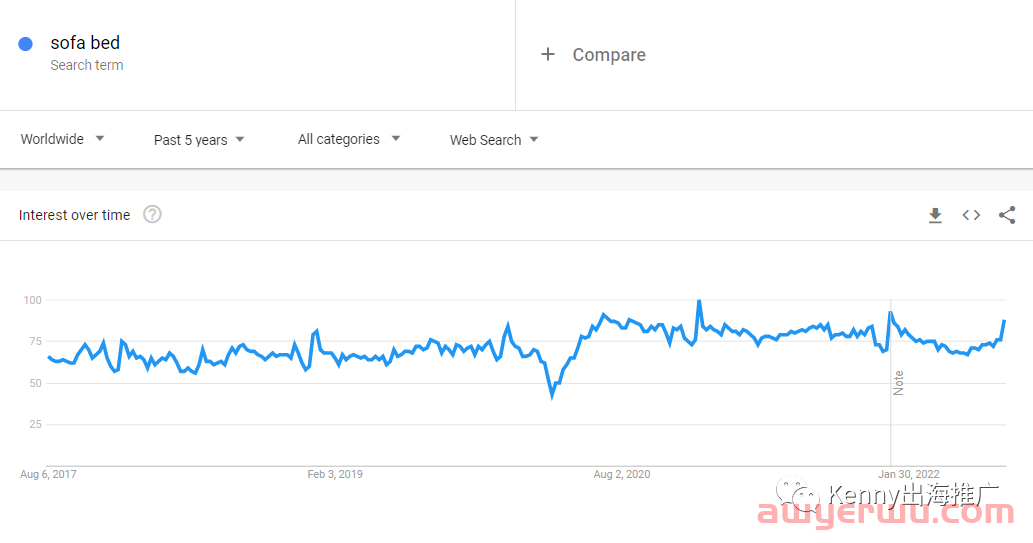Click the plus icon beside Compare
Screen dimensions: 1033x543
click(x=547, y=54)
